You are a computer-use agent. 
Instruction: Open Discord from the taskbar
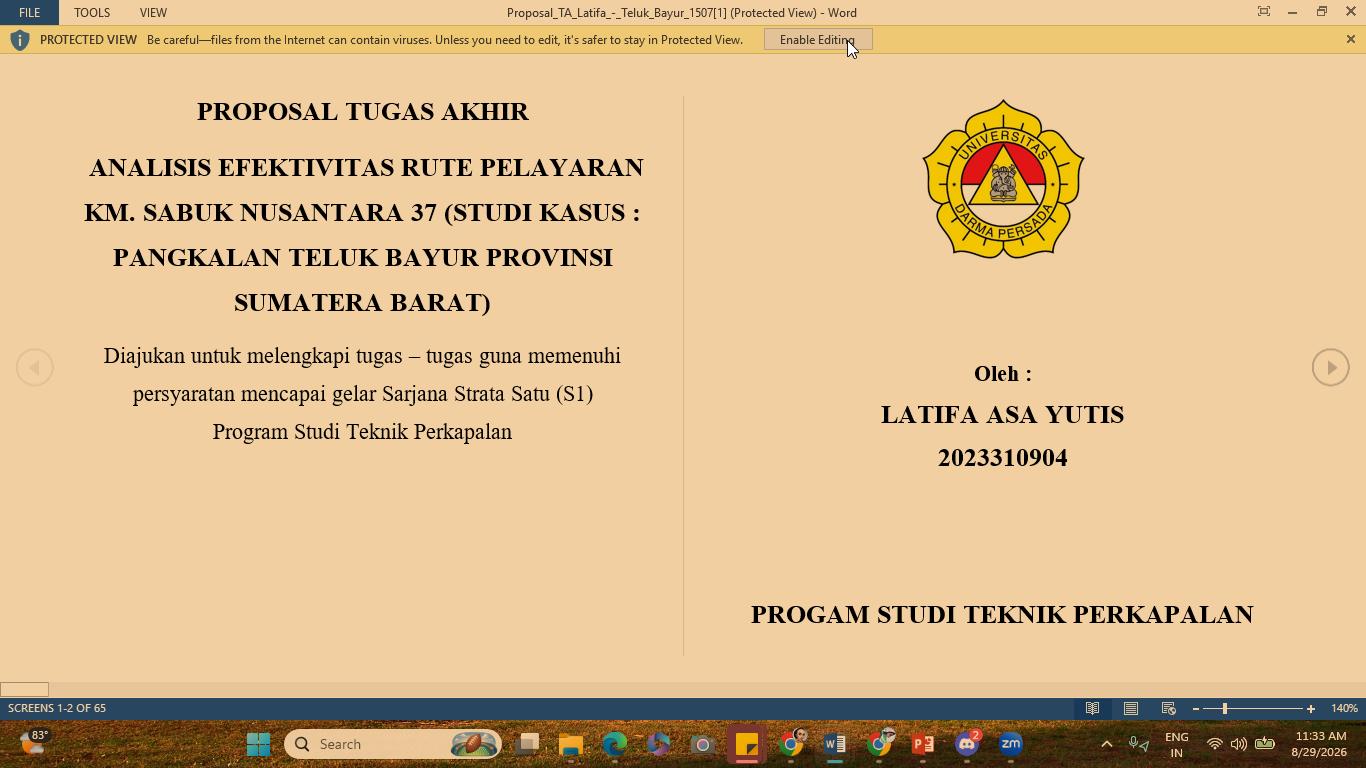coord(967,744)
